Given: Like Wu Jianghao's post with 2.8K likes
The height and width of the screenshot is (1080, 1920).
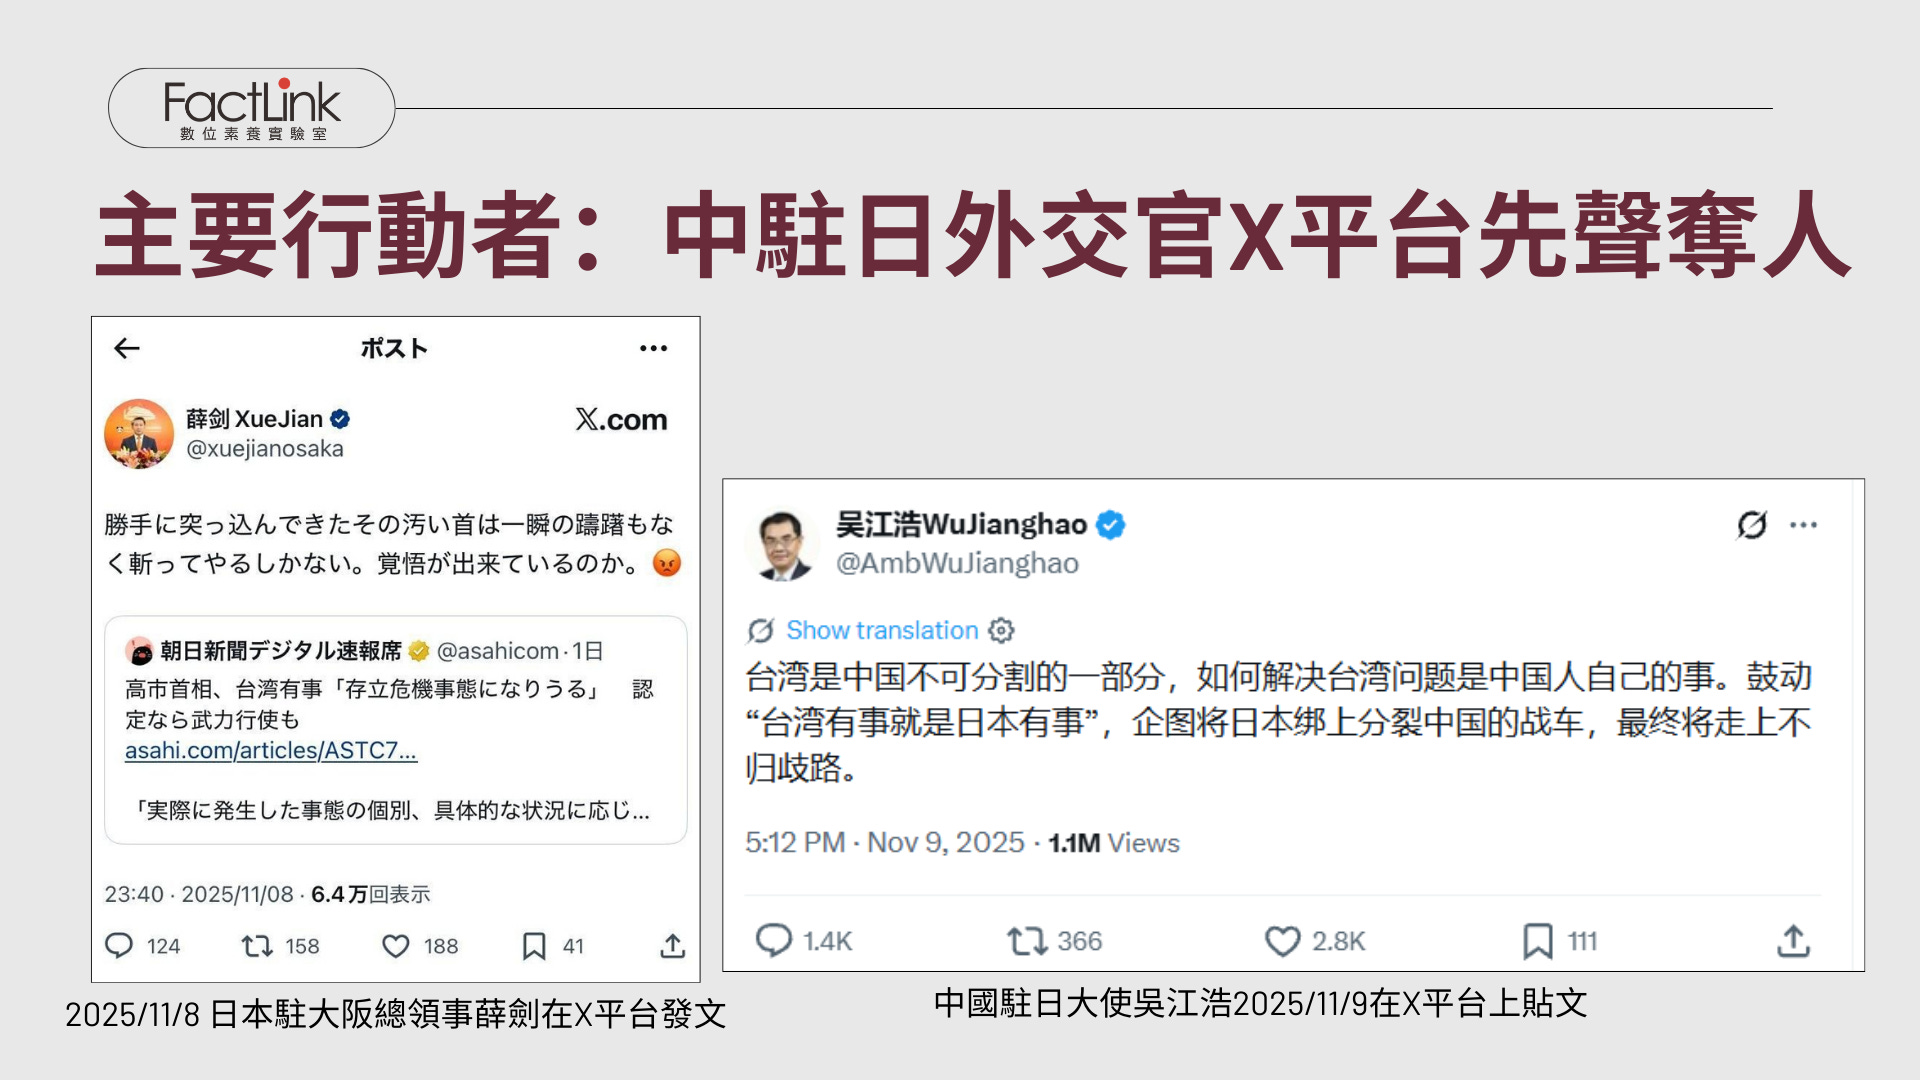Looking at the screenshot, I should (1282, 940).
